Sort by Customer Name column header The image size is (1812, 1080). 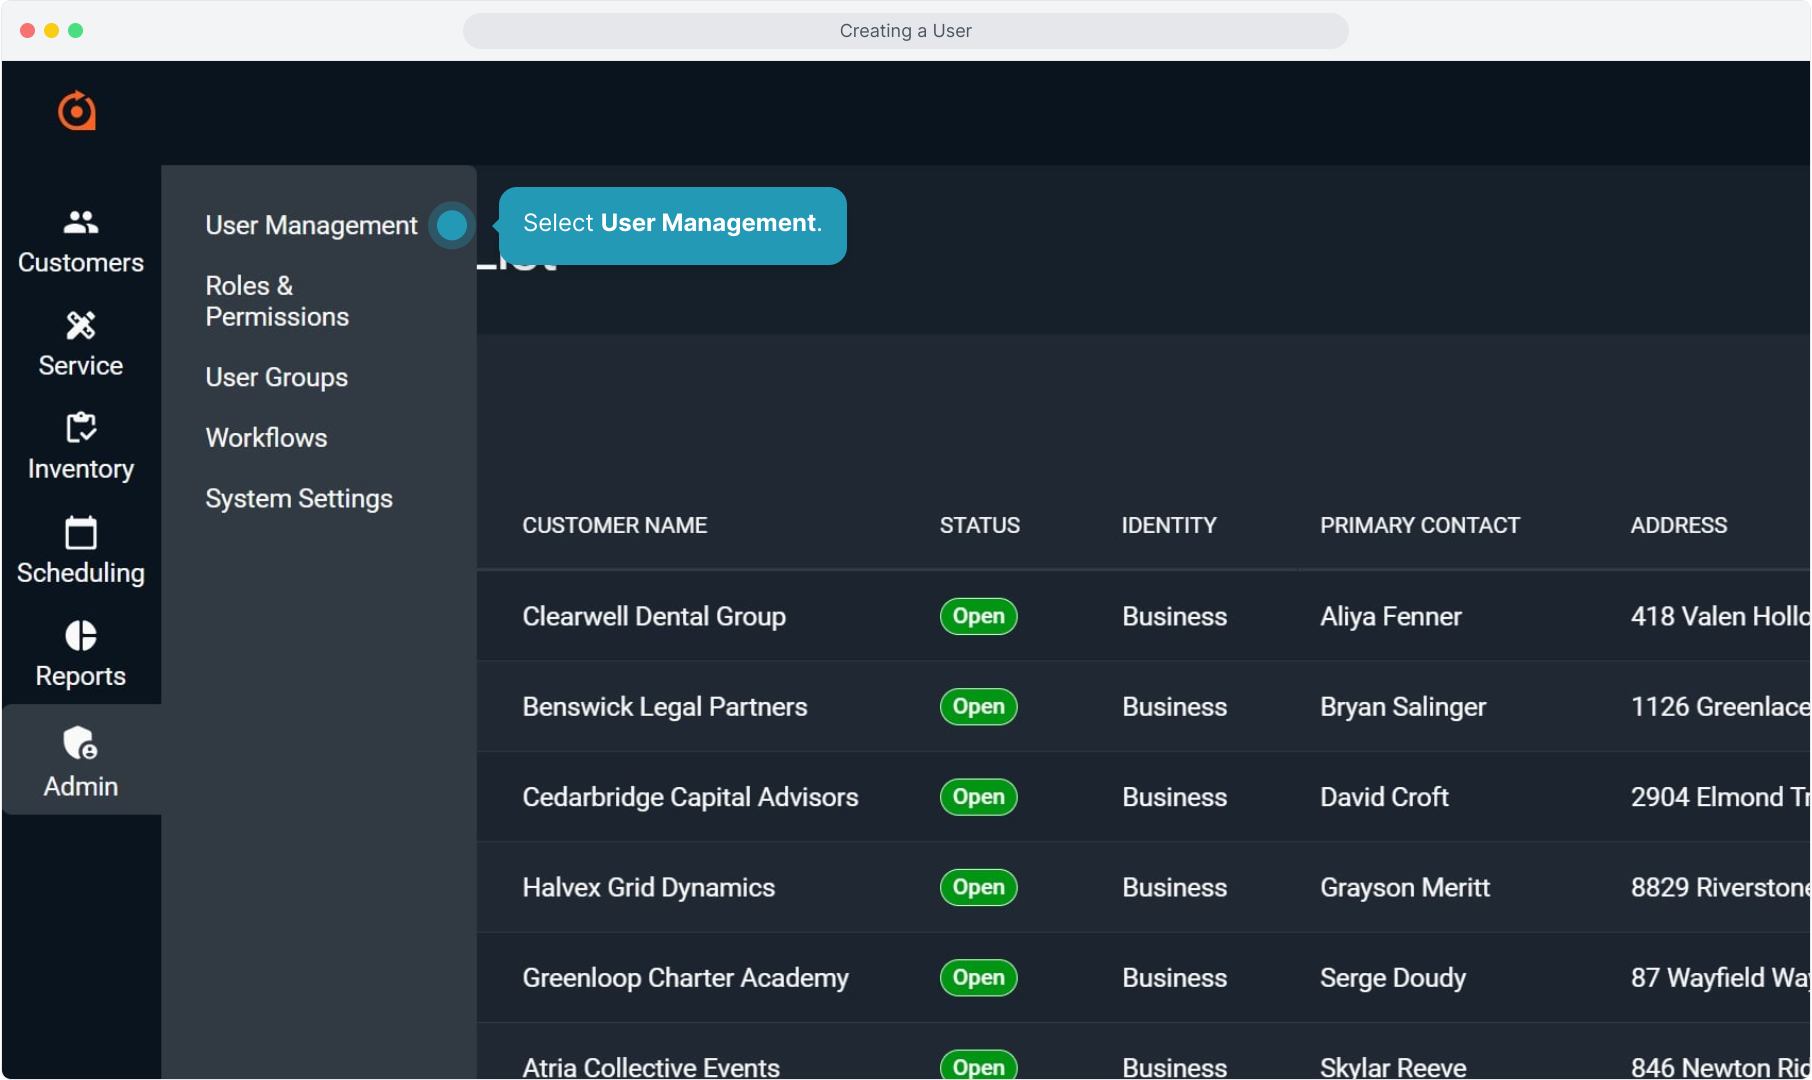pos(614,525)
